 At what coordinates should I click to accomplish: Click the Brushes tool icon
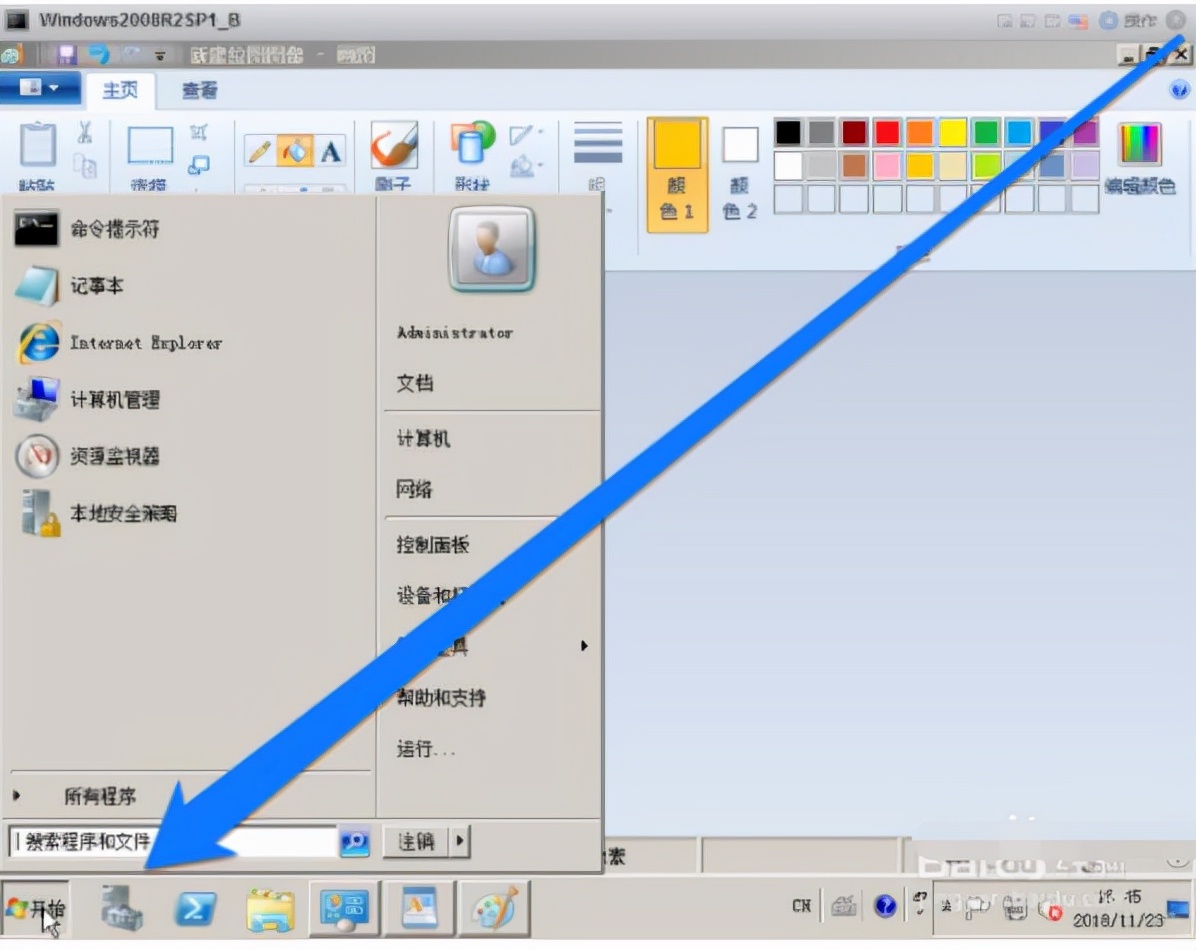click(393, 146)
